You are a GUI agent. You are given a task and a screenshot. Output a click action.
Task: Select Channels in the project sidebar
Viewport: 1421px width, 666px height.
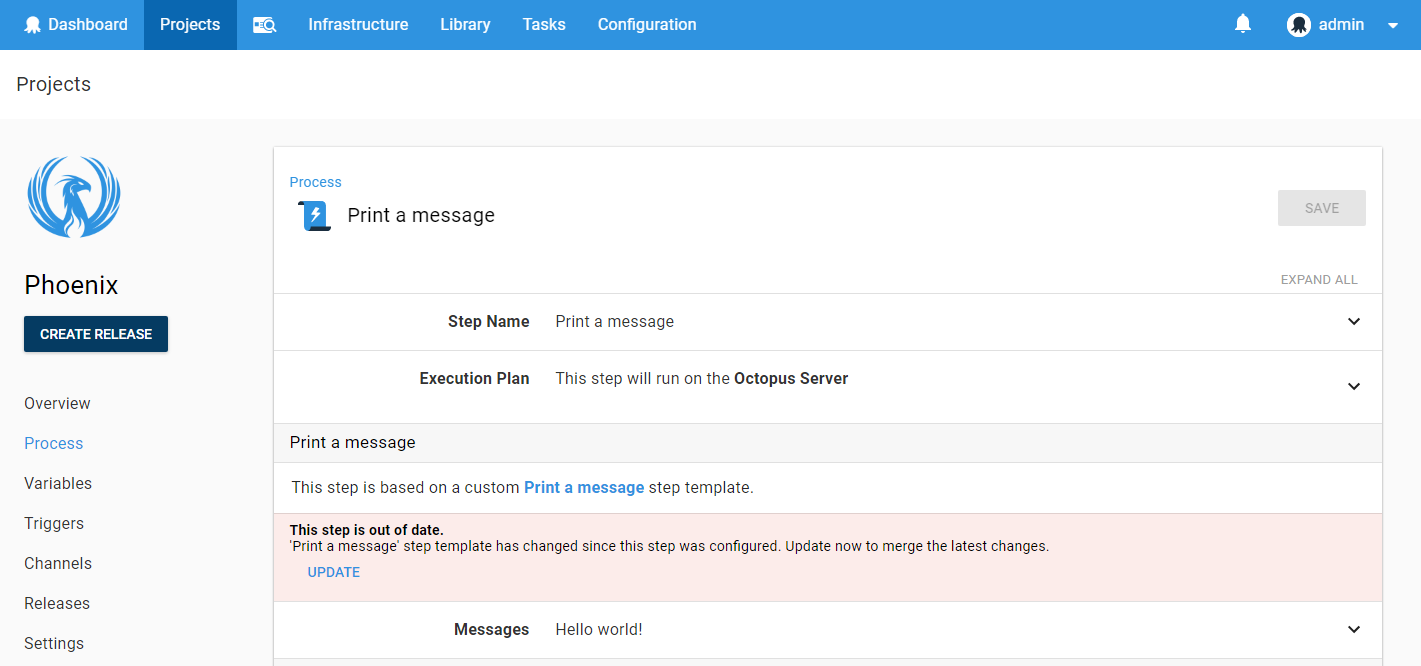[x=57, y=563]
